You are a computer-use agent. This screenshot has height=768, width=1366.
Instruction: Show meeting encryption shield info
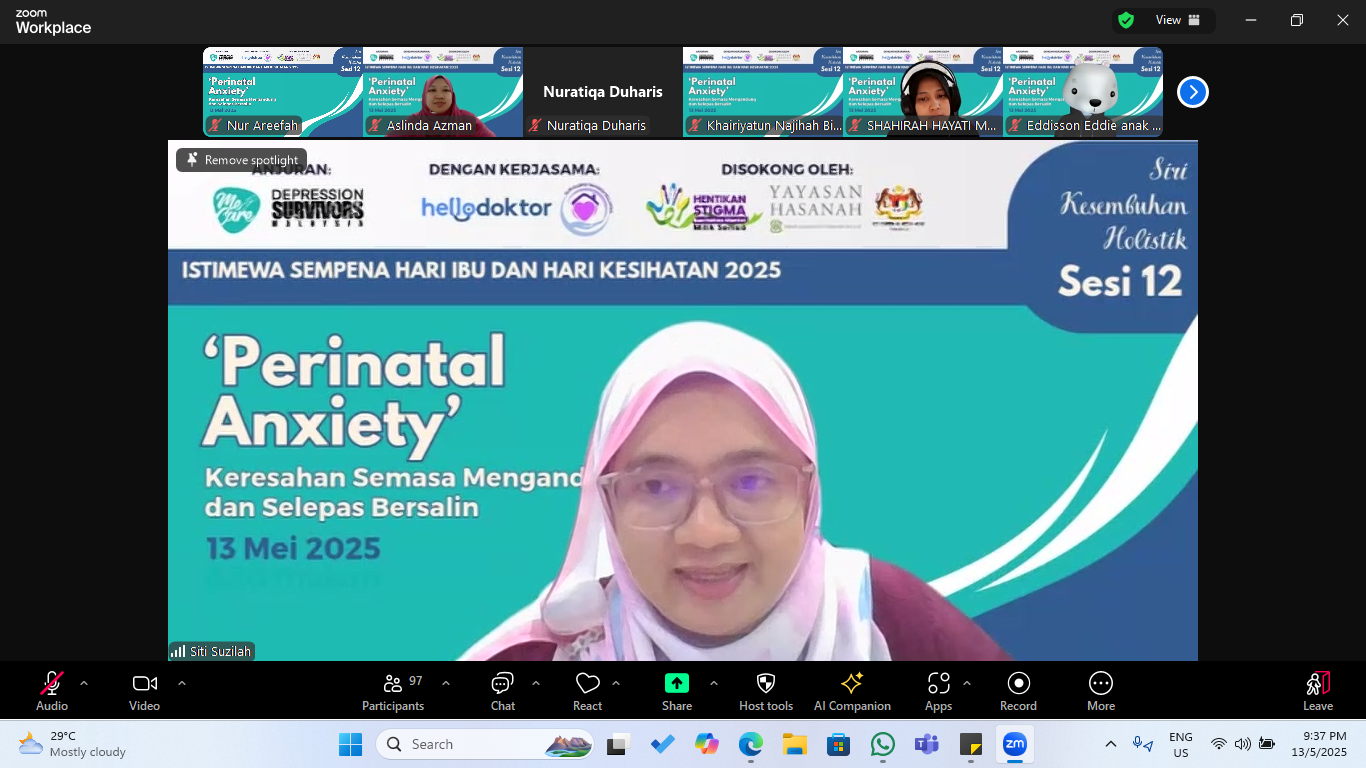[x=1126, y=20]
